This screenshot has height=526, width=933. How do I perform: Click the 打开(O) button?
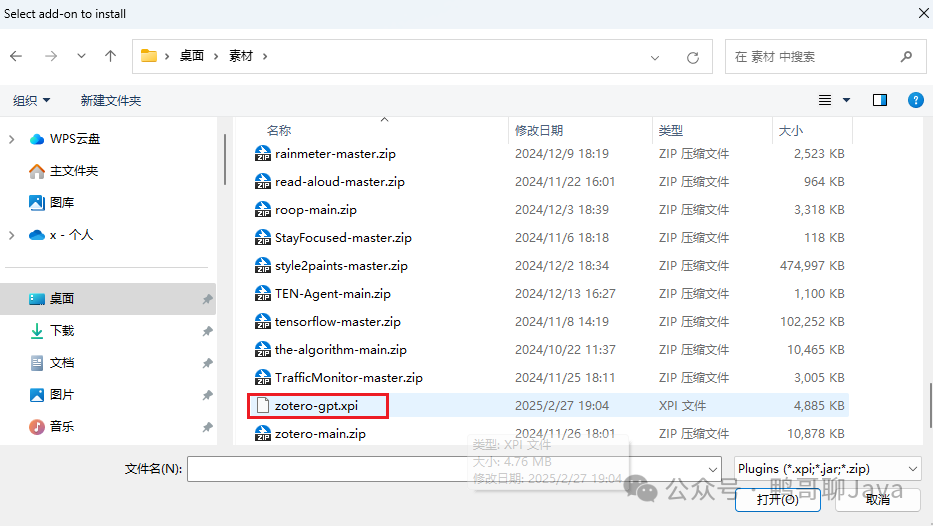[778, 499]
